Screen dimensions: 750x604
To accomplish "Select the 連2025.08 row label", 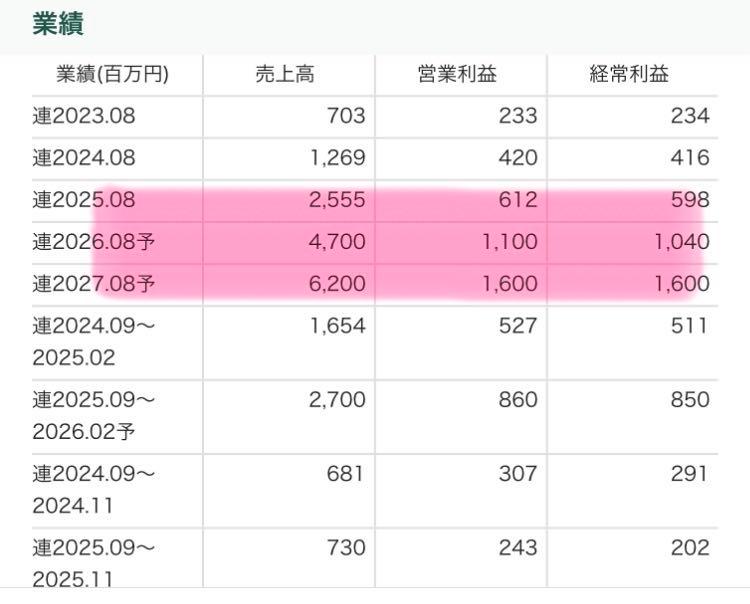I will click(83, 200).
